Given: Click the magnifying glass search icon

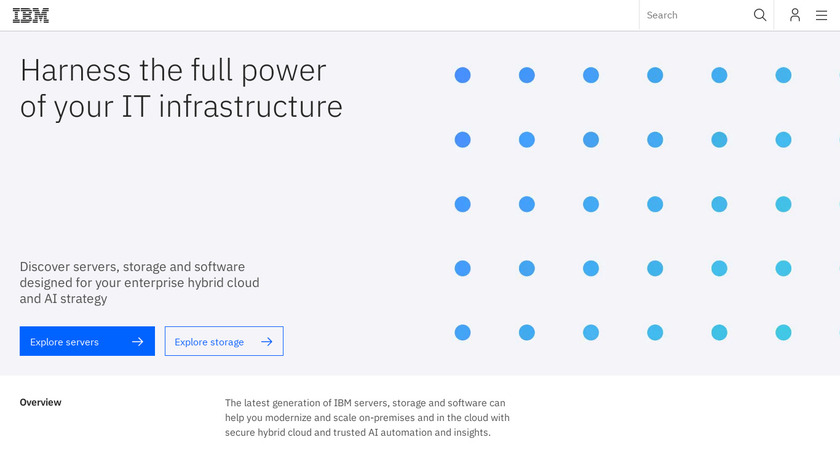Looking at the screenshot, I should pos(760,15).
